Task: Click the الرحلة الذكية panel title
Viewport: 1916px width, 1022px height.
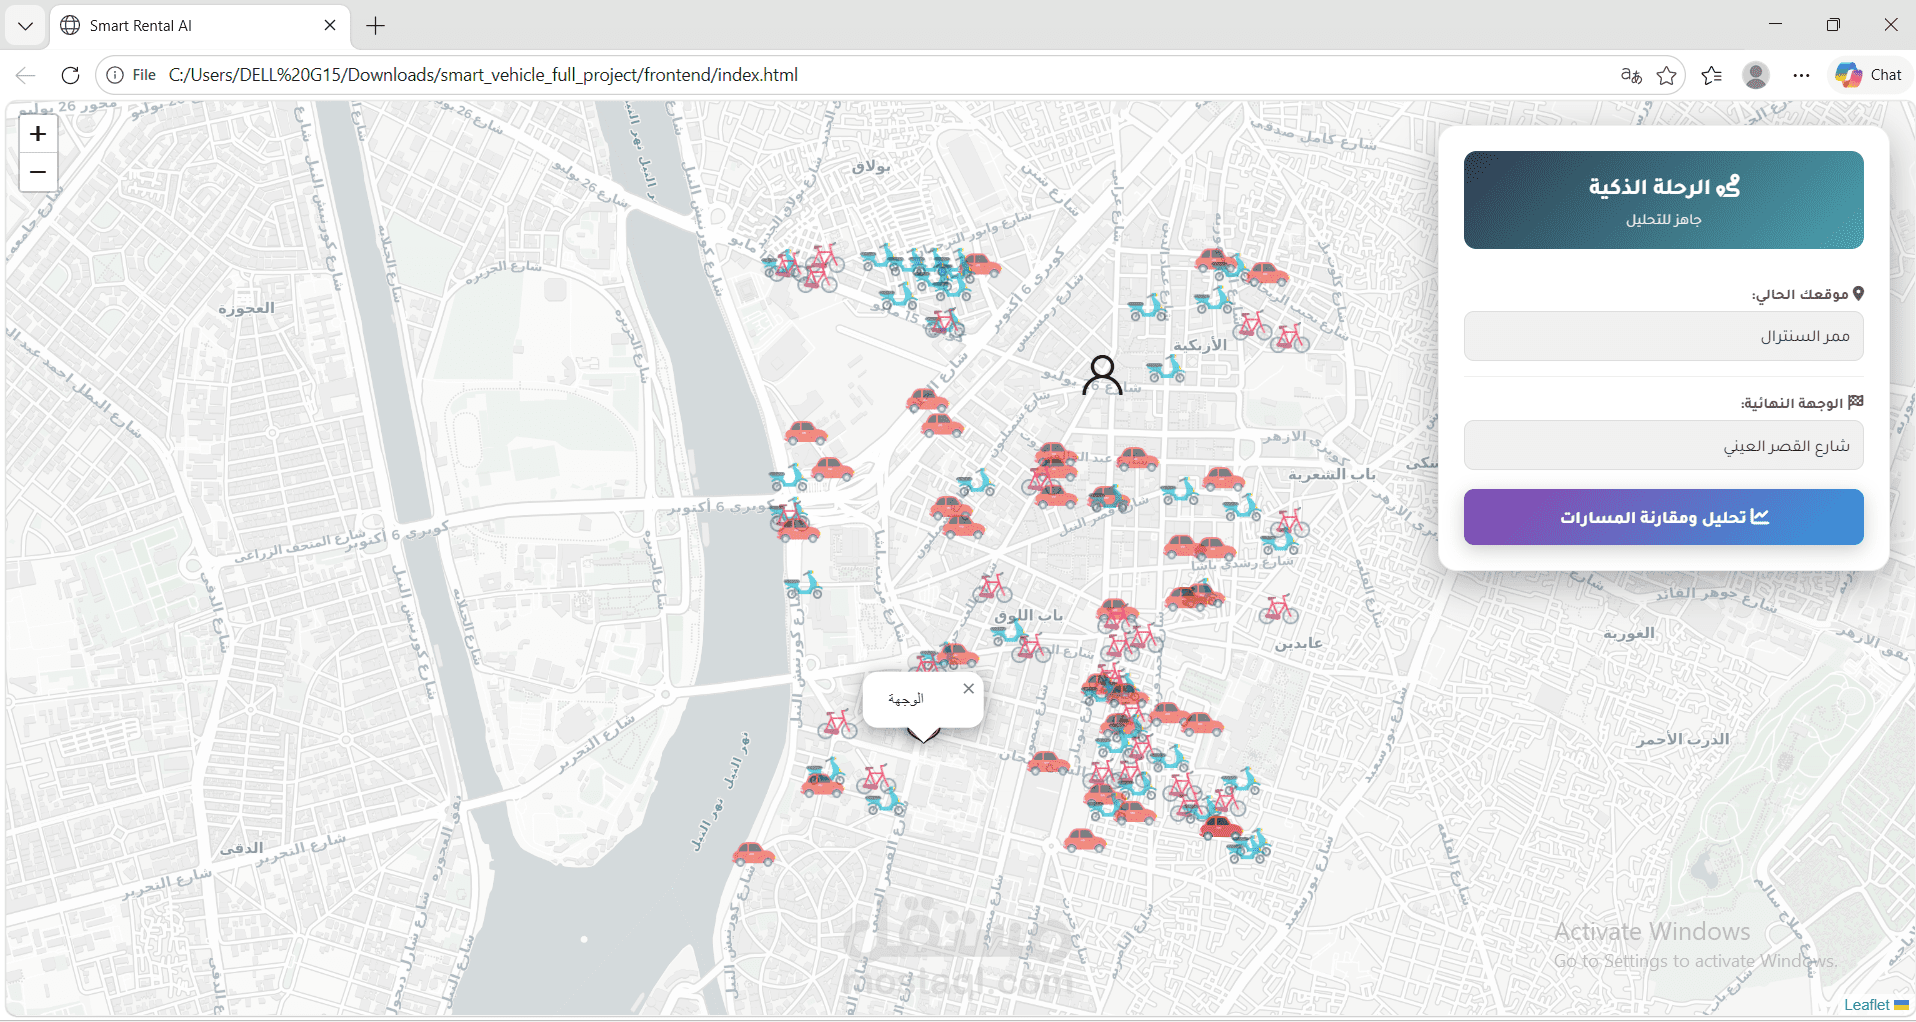Action: (1649, 186)
